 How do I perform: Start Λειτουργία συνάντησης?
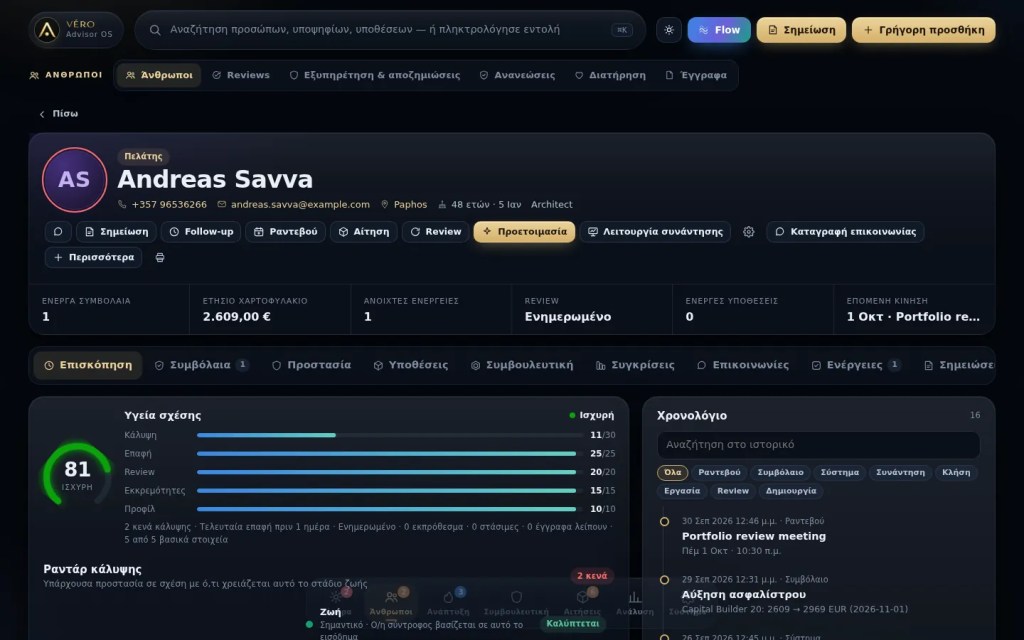coord(656,232)
